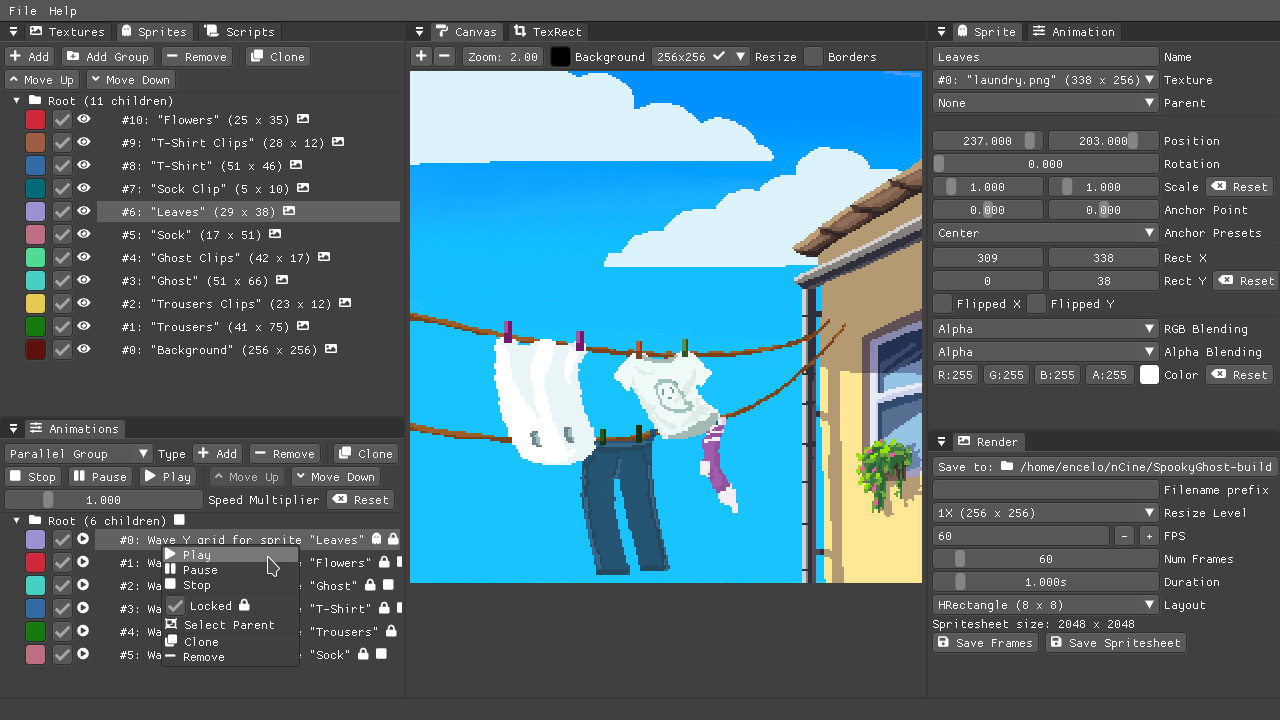Enable the Flipped Y checkbox
The image size is (1280, 720).
1037,304
